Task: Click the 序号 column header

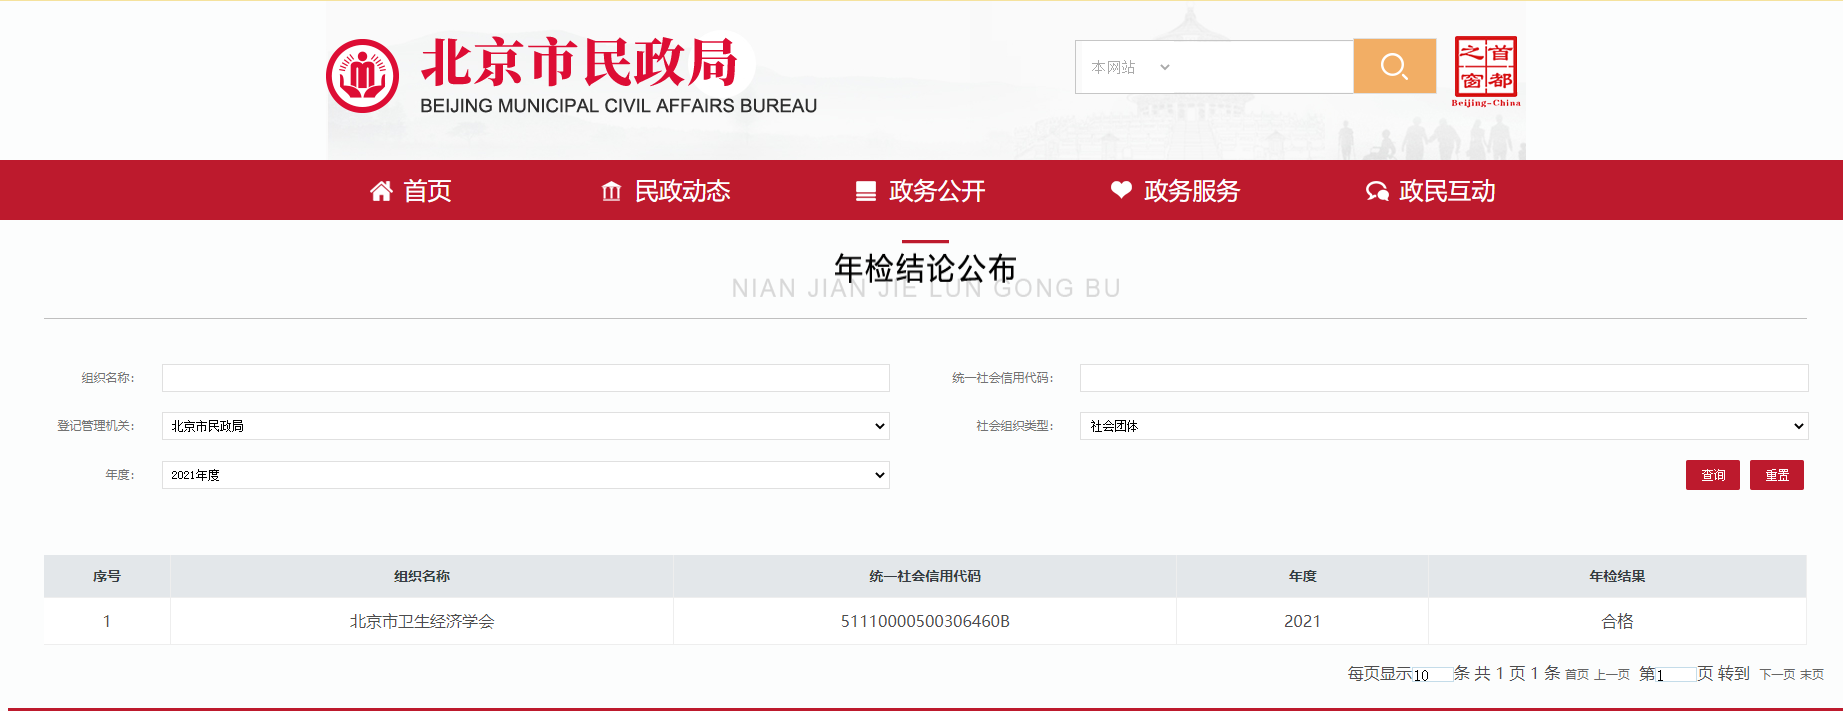Action: coord(107,576)
